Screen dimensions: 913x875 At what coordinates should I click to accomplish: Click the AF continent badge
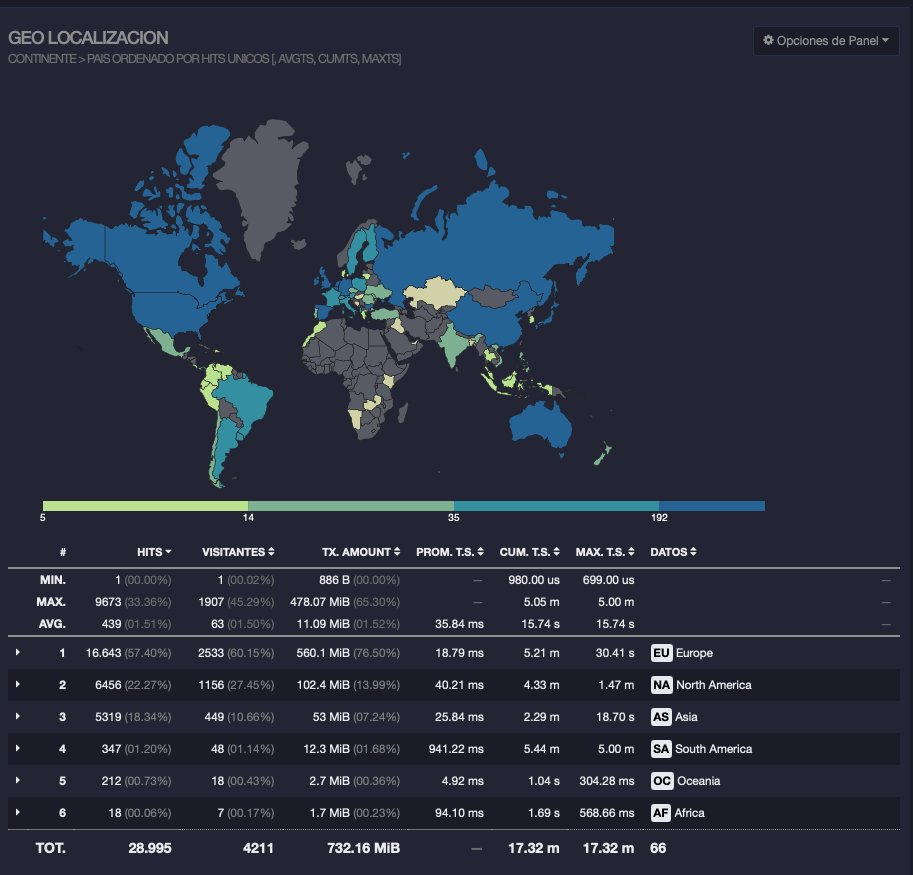pyautogui.click(x=660, y=813)
